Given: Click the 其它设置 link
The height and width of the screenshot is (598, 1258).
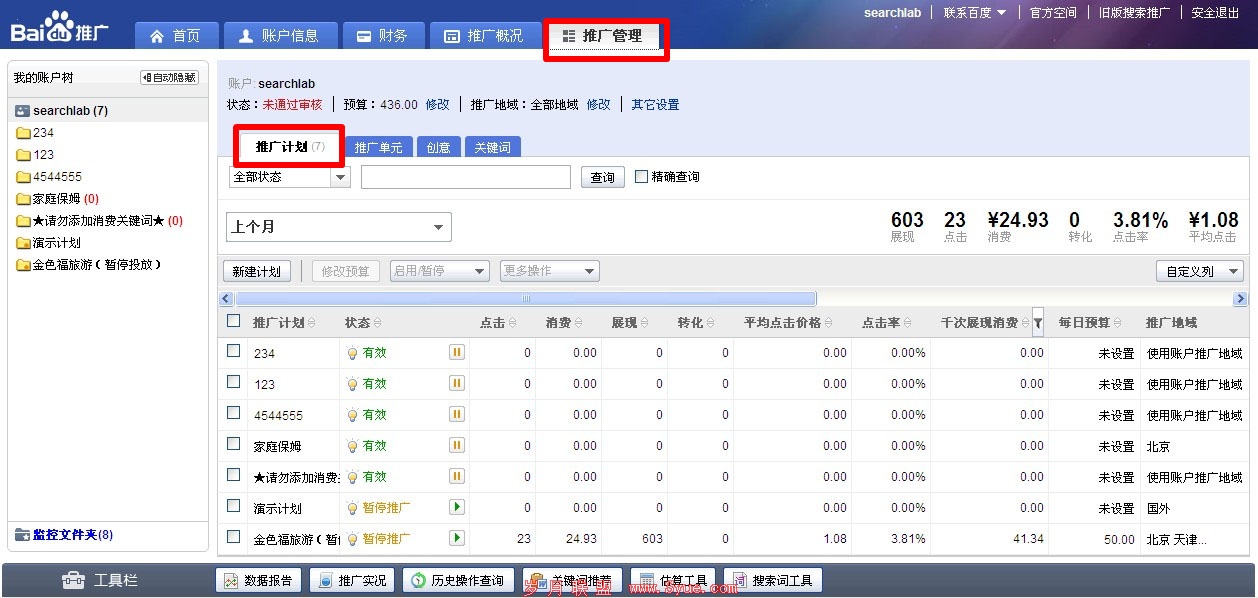Looking at the screenshot, I should [655, 105].
